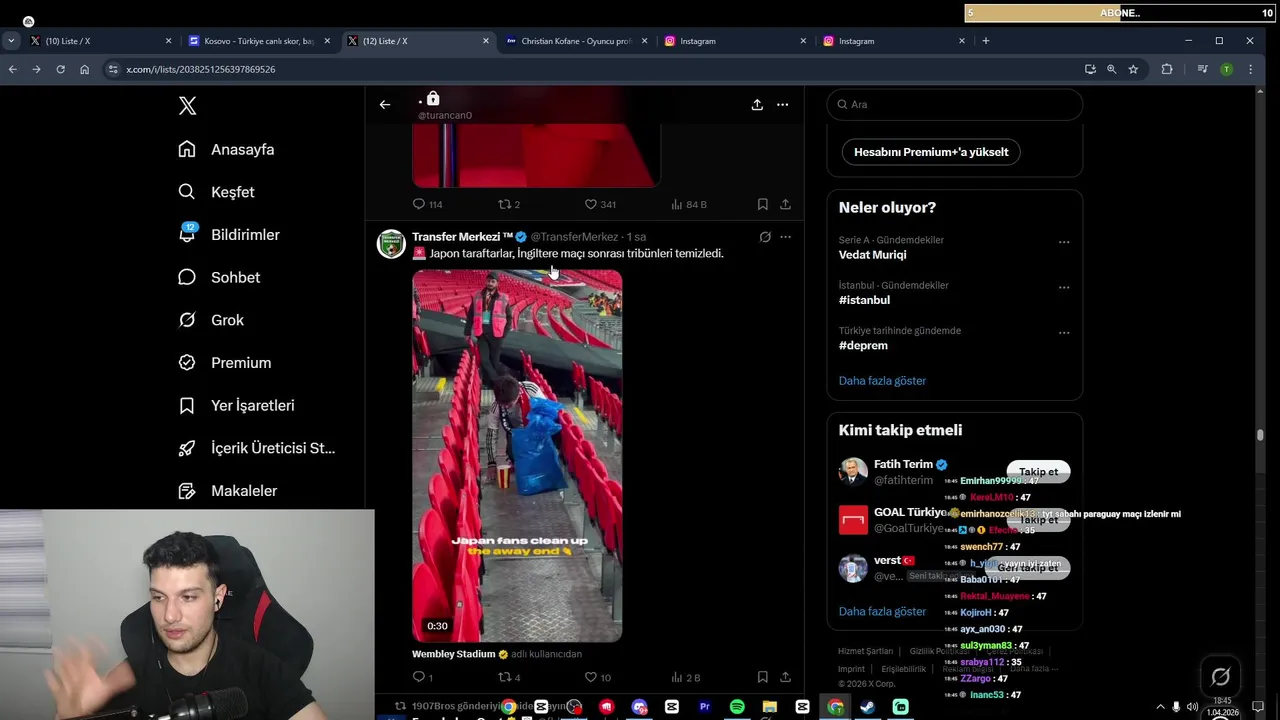The height and width of the screenshot is (720, 1280).
Task: Open Wembley Stadium source link
Action: tap(453, 654)
